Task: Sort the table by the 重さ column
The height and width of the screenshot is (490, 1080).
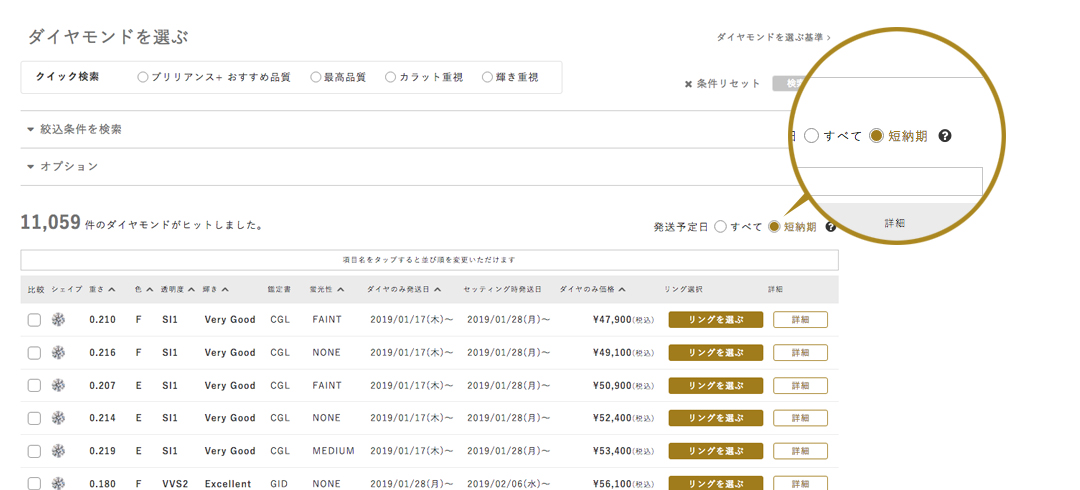Action: (x=102, y=289)
